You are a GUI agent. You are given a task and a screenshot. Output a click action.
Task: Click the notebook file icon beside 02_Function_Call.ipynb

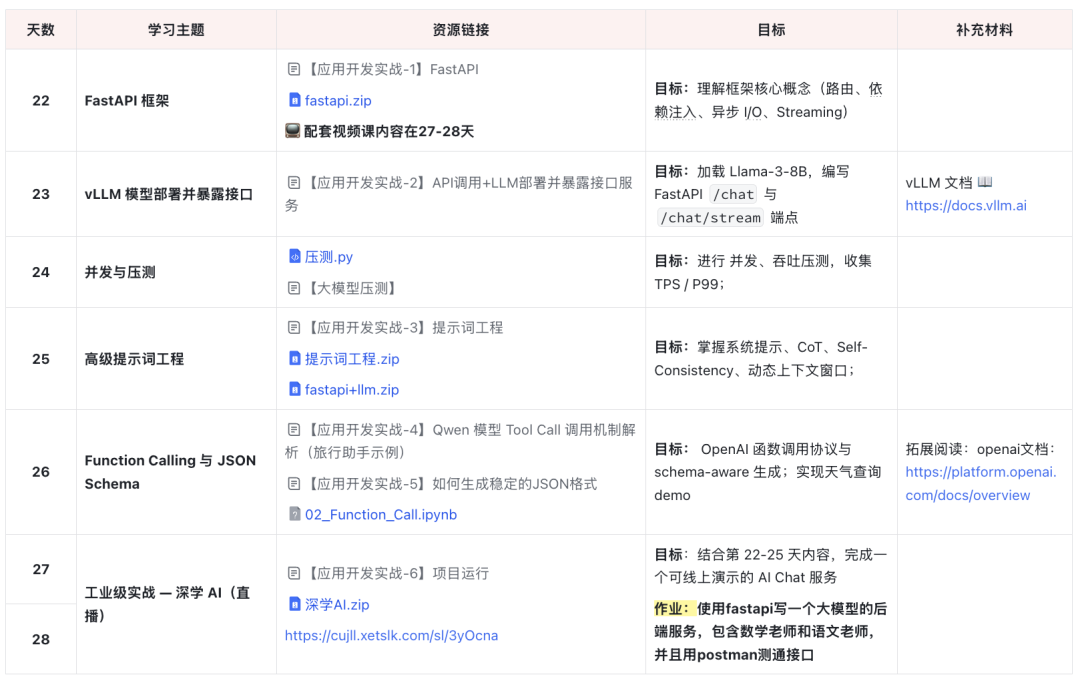(x=294, y=515)
